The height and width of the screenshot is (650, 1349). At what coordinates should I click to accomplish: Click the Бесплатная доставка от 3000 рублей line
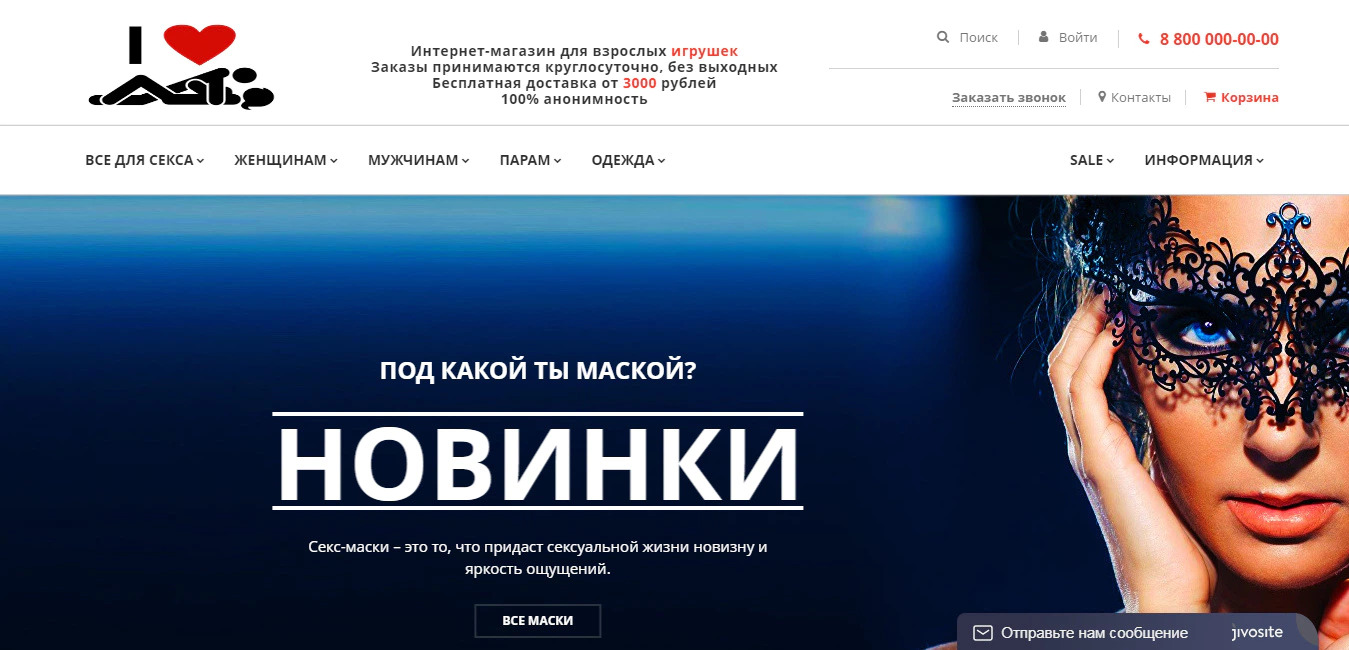tap(574, 83)
